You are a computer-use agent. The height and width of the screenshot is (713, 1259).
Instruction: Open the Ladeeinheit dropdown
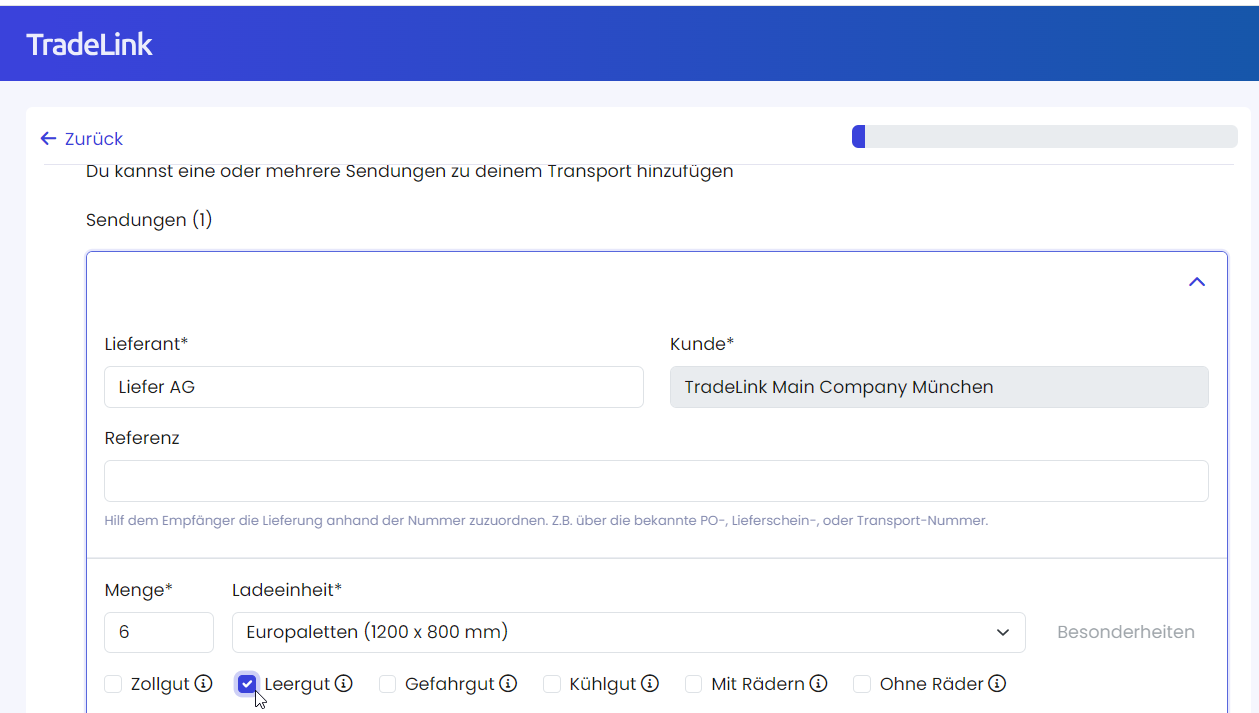(628, 632)
